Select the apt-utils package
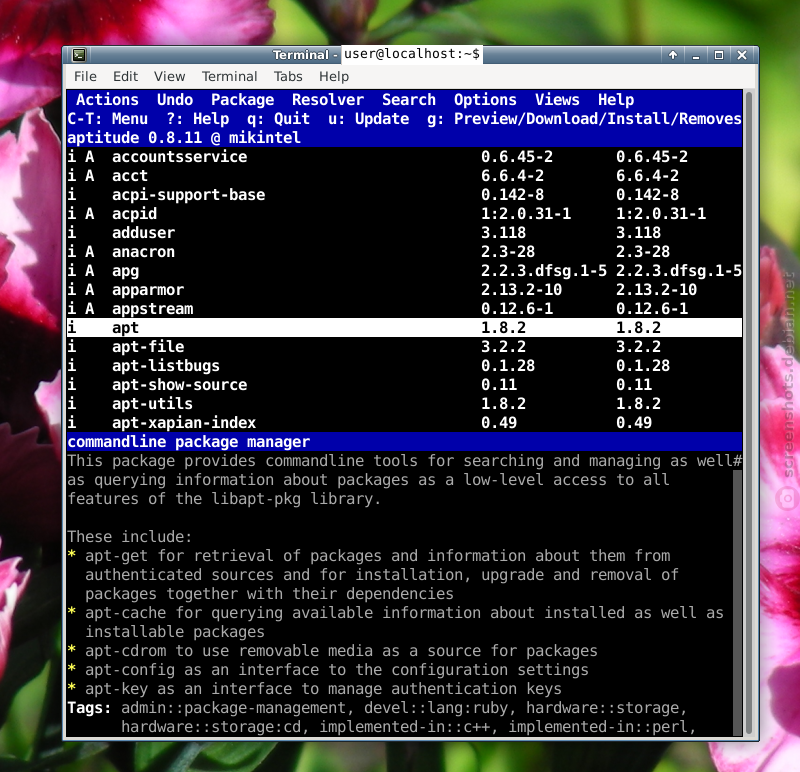This screenshot has width=800, height=772. 404,404
